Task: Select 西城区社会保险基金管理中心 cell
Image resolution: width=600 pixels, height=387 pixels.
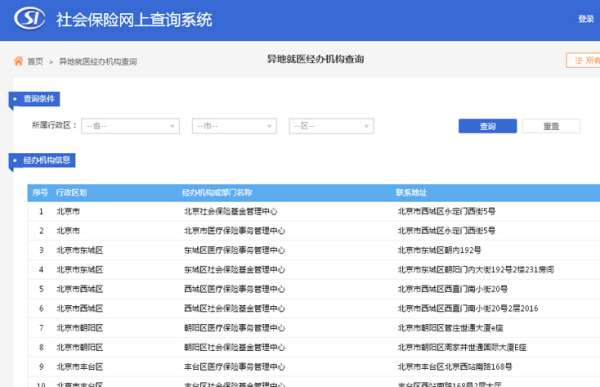Action: pos(234,309)
